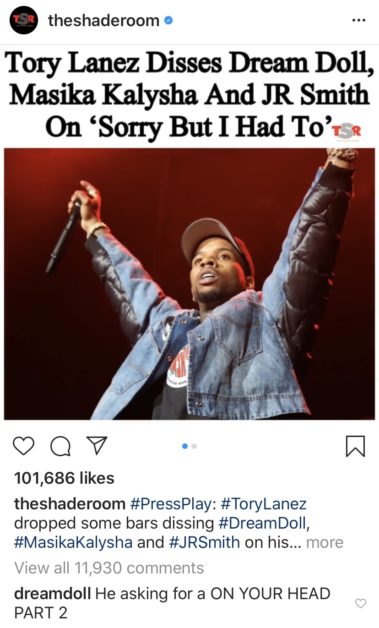Tap the verified badge next to theshaderoom
Viewport: 379px width, 628px height.
(x=169, y=20)
